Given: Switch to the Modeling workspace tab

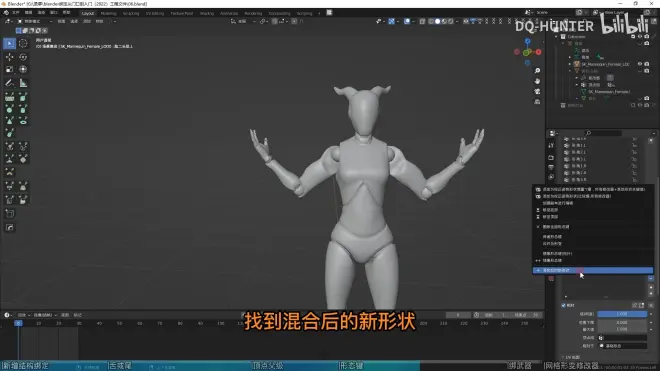Looking at the screenshot, I should pos(109,13).
